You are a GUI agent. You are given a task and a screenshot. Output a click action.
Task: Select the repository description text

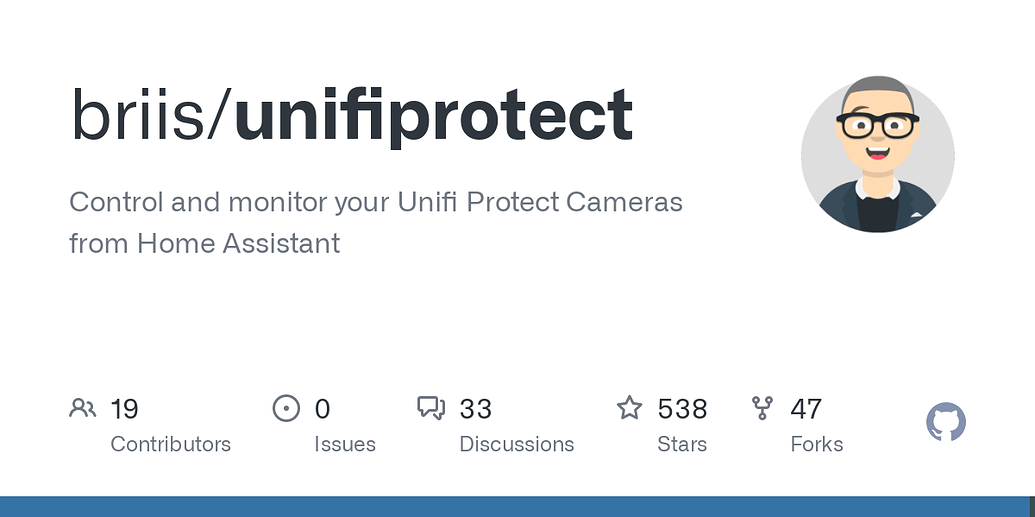[375, 222]
